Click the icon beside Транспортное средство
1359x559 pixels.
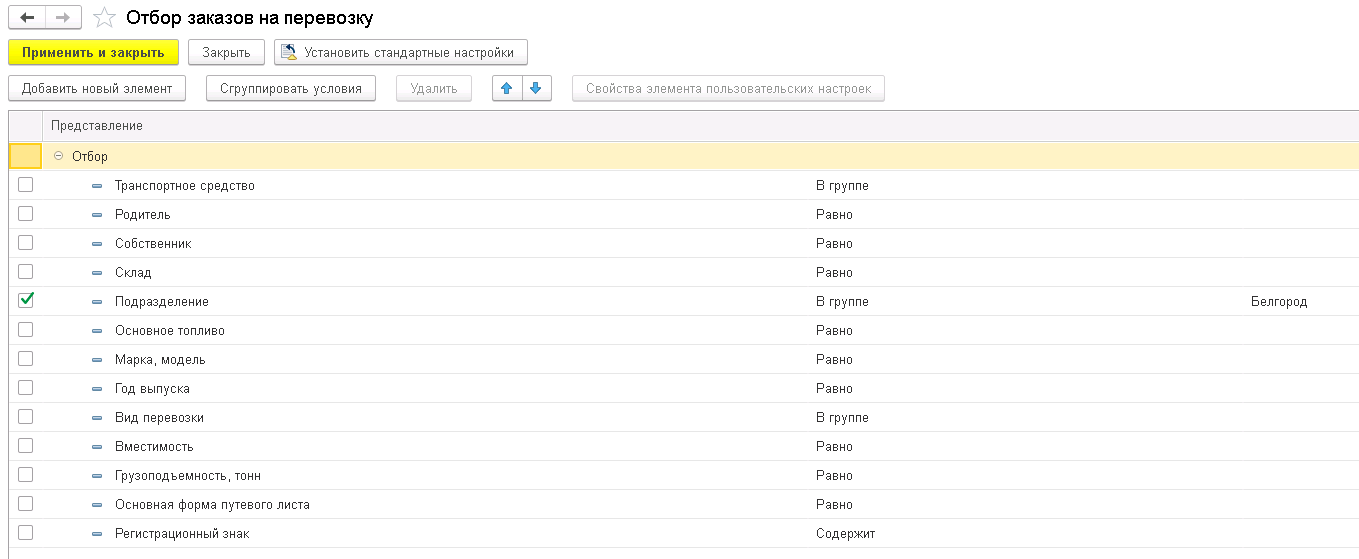tap(97, 186)
